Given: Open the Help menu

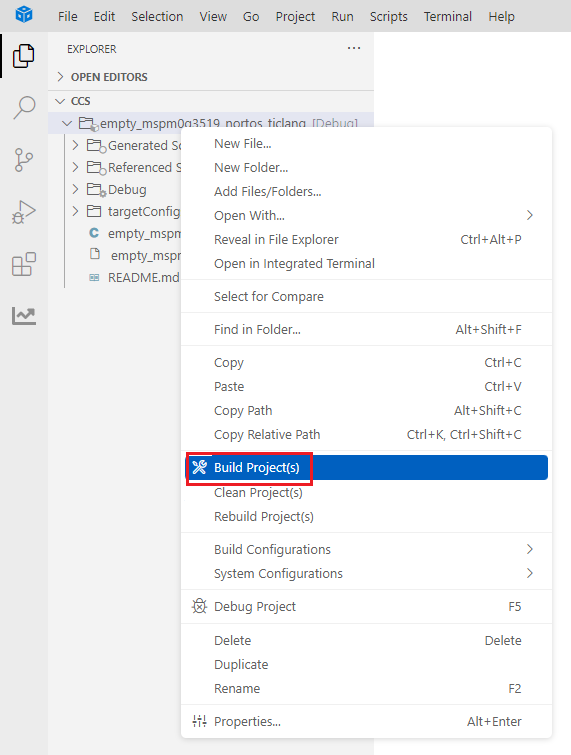Looking at the screenshot, I should coord(501,16).
